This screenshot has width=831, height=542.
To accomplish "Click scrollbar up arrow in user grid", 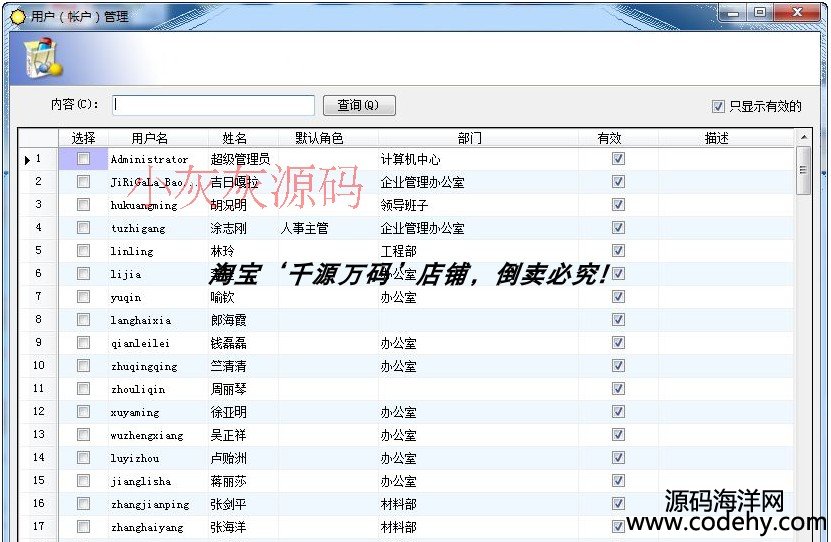I will [x=803, y=137].
